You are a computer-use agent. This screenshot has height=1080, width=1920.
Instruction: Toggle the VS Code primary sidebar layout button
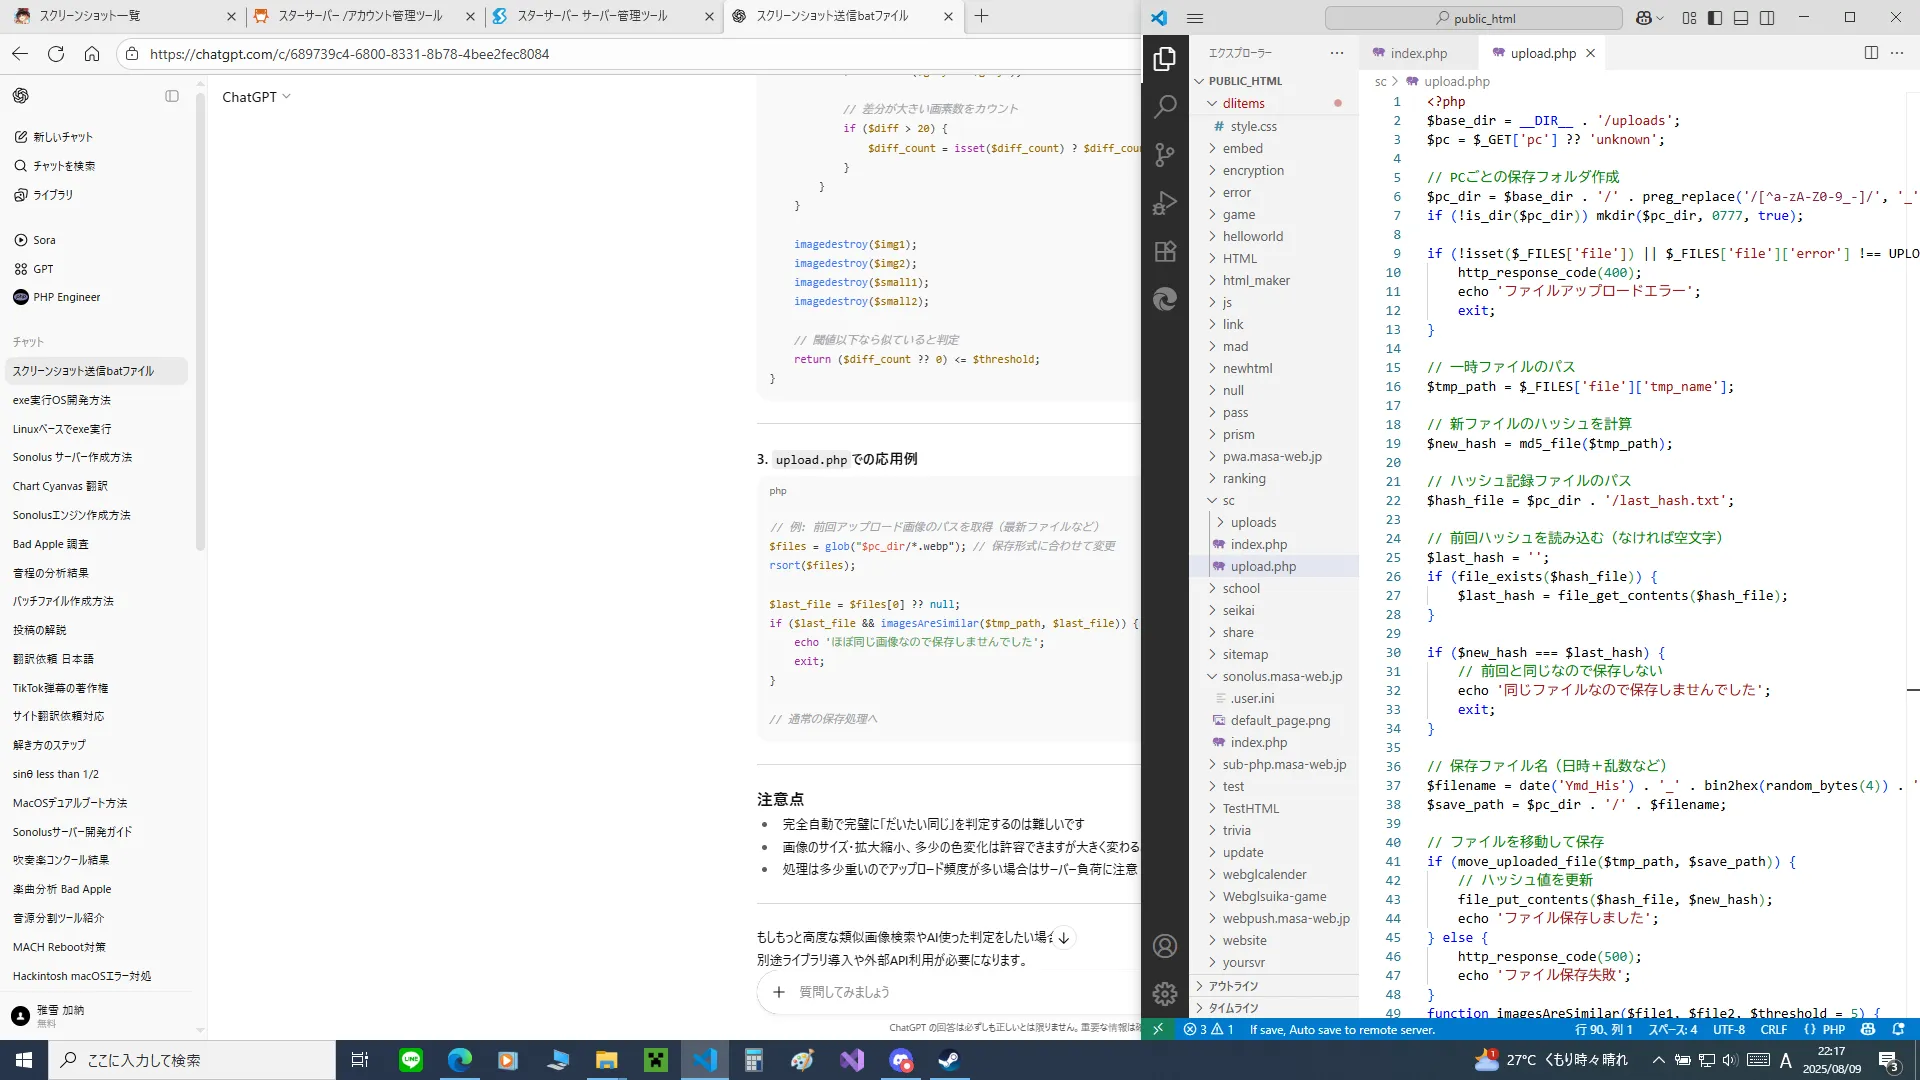pyautogui.click(x=1715, y=18)
